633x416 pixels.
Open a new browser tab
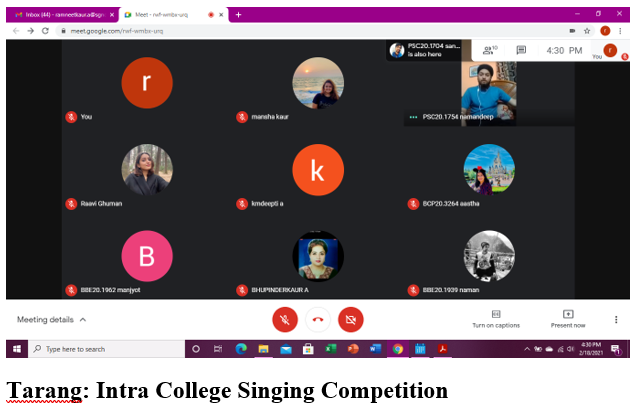coord(239,15)
